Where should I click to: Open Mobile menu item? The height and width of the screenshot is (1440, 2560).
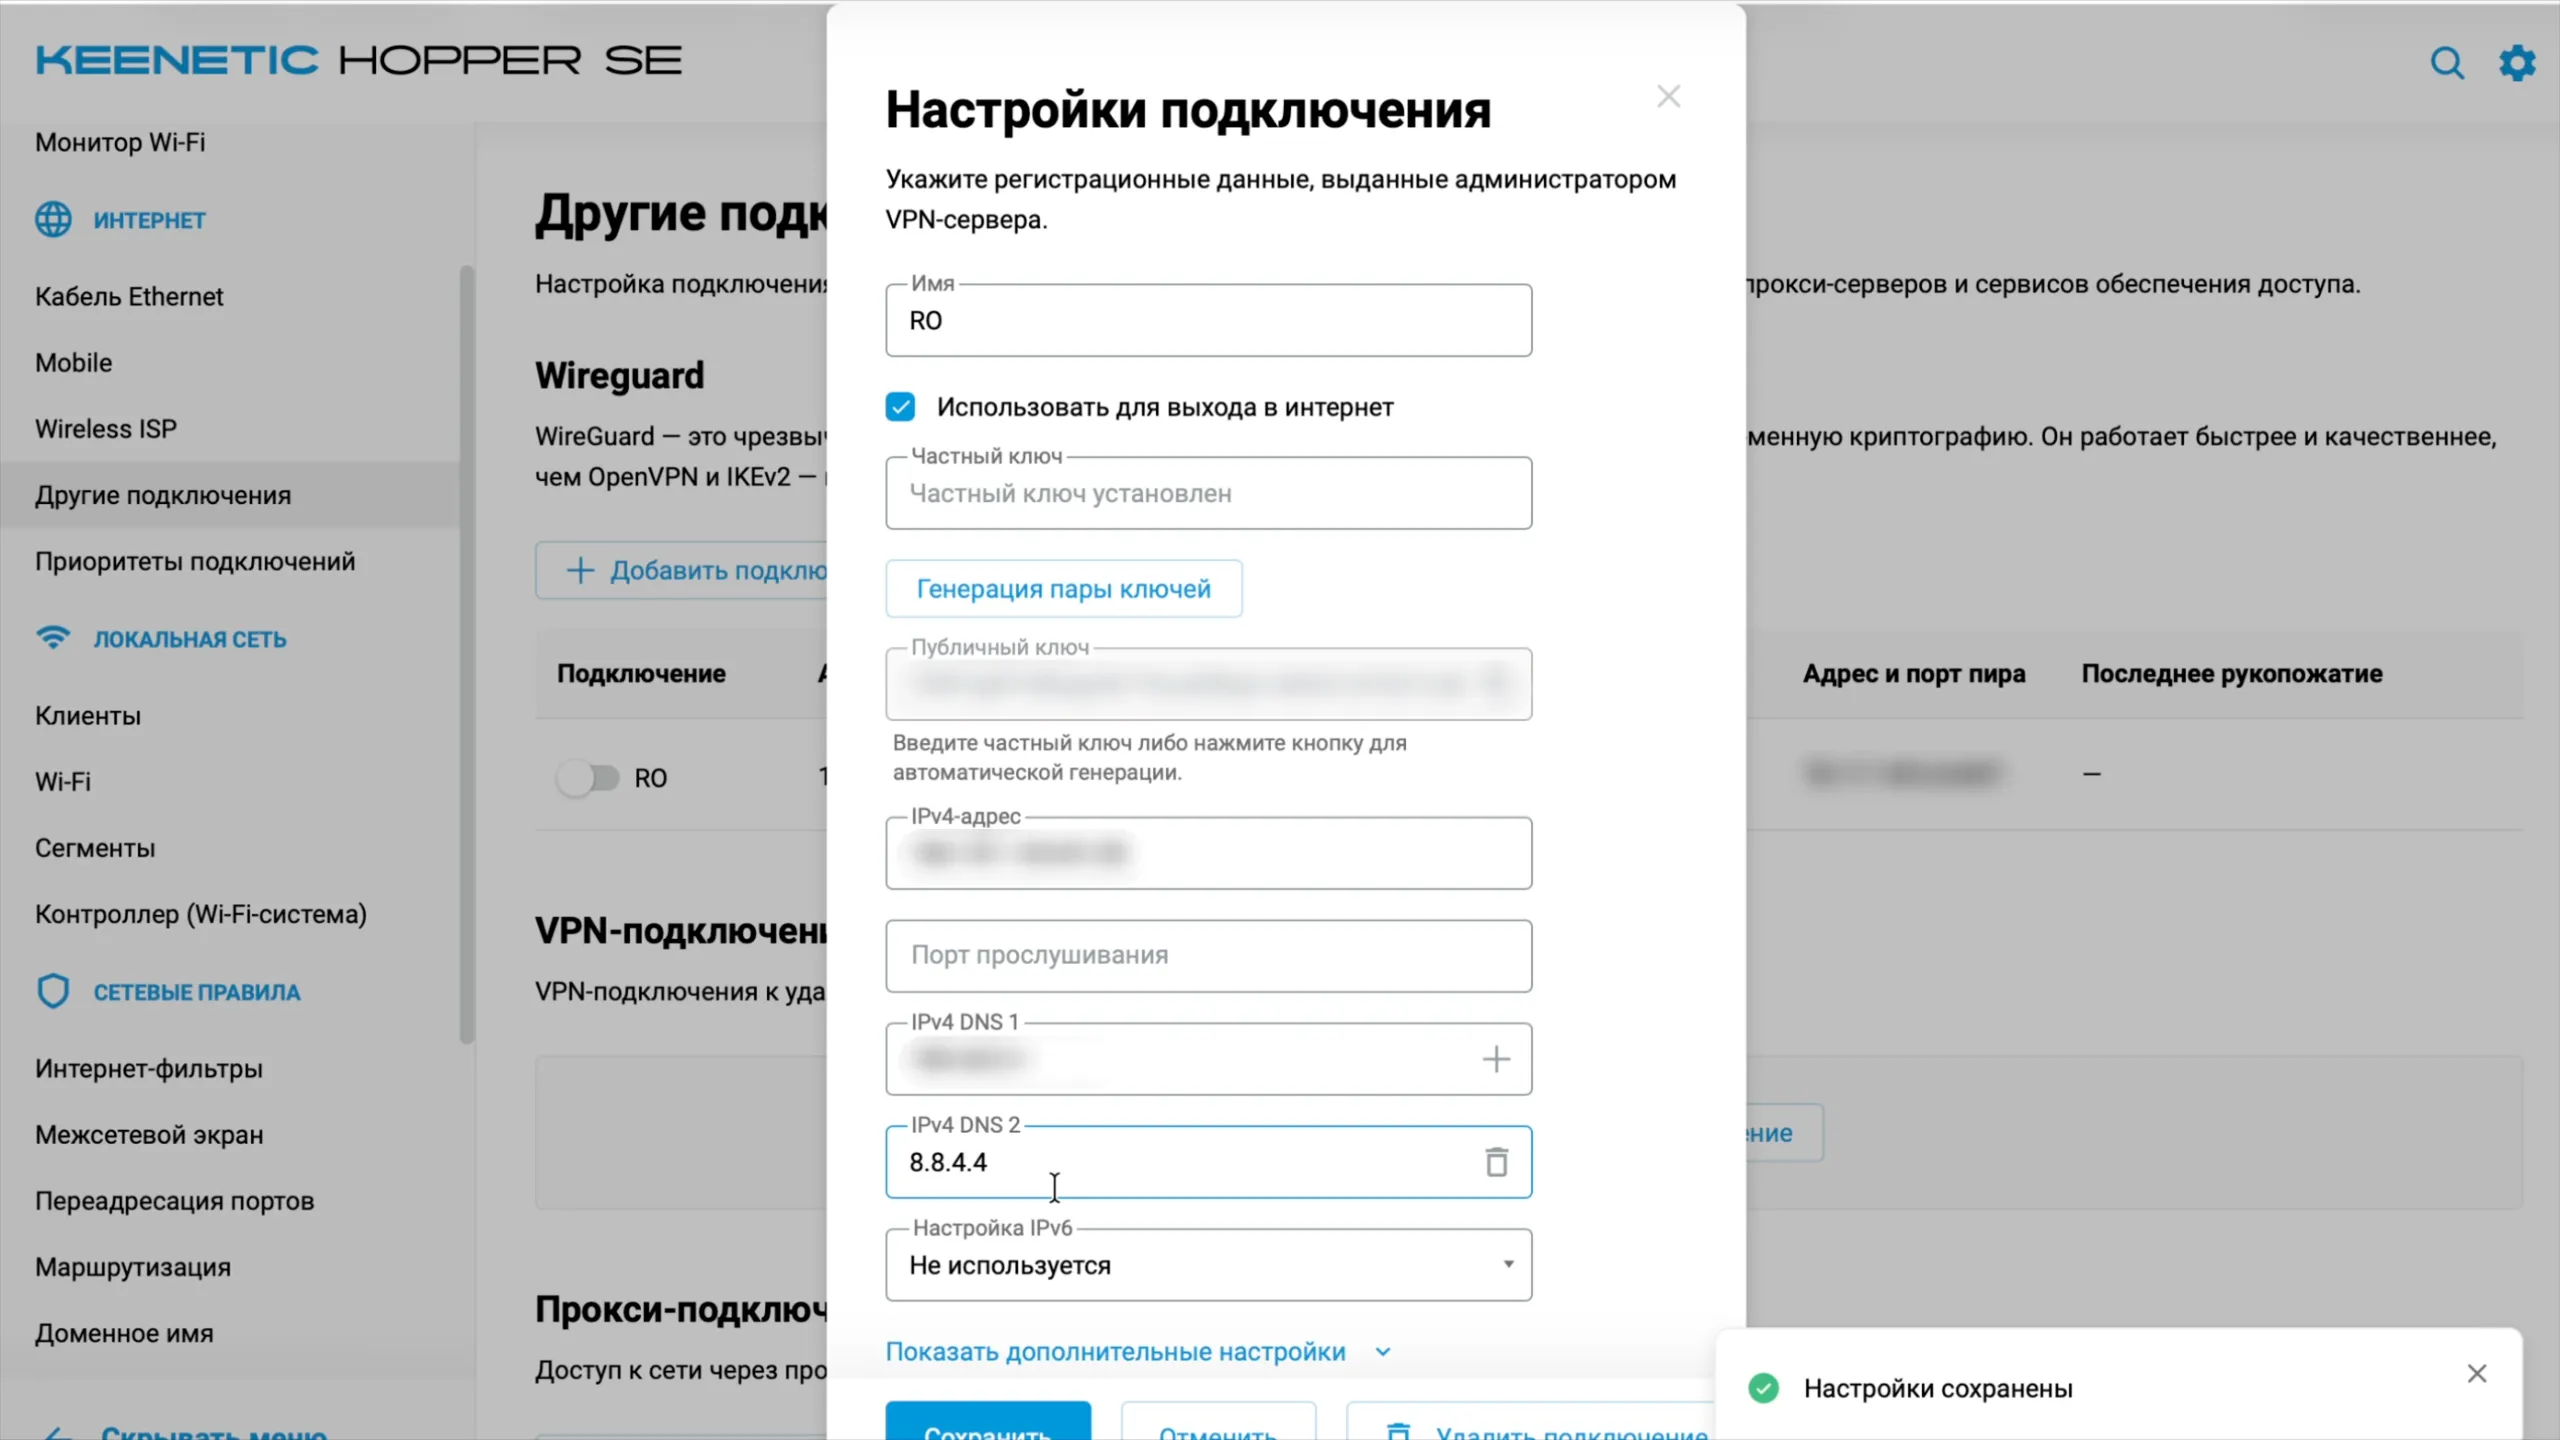[73, 362]
